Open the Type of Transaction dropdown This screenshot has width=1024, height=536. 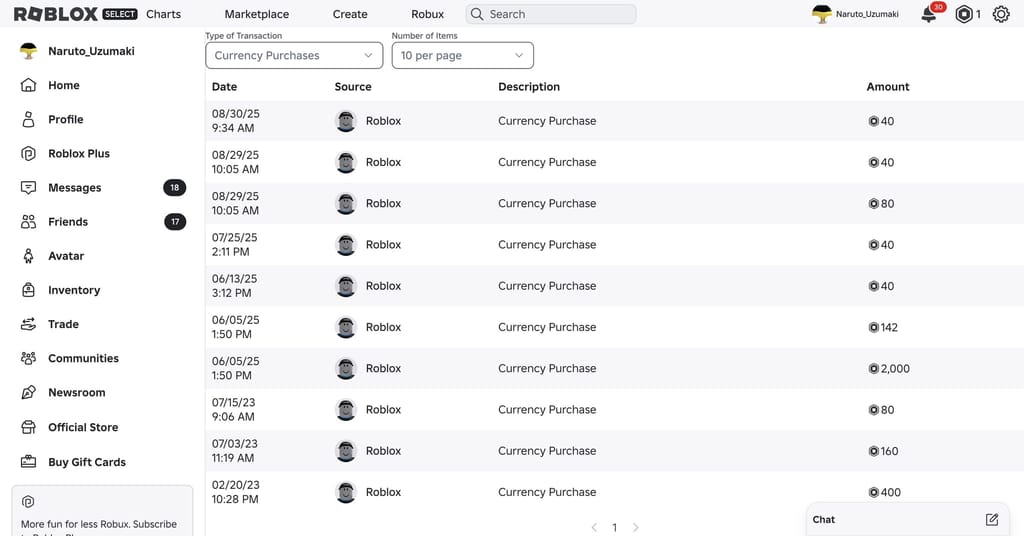click(x=294, y=55)
